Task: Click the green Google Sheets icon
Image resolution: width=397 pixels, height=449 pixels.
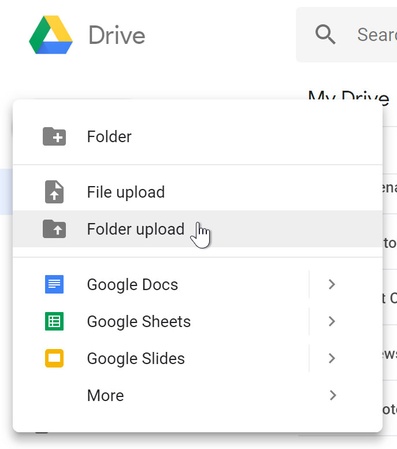Action: [x=54, y=321]
